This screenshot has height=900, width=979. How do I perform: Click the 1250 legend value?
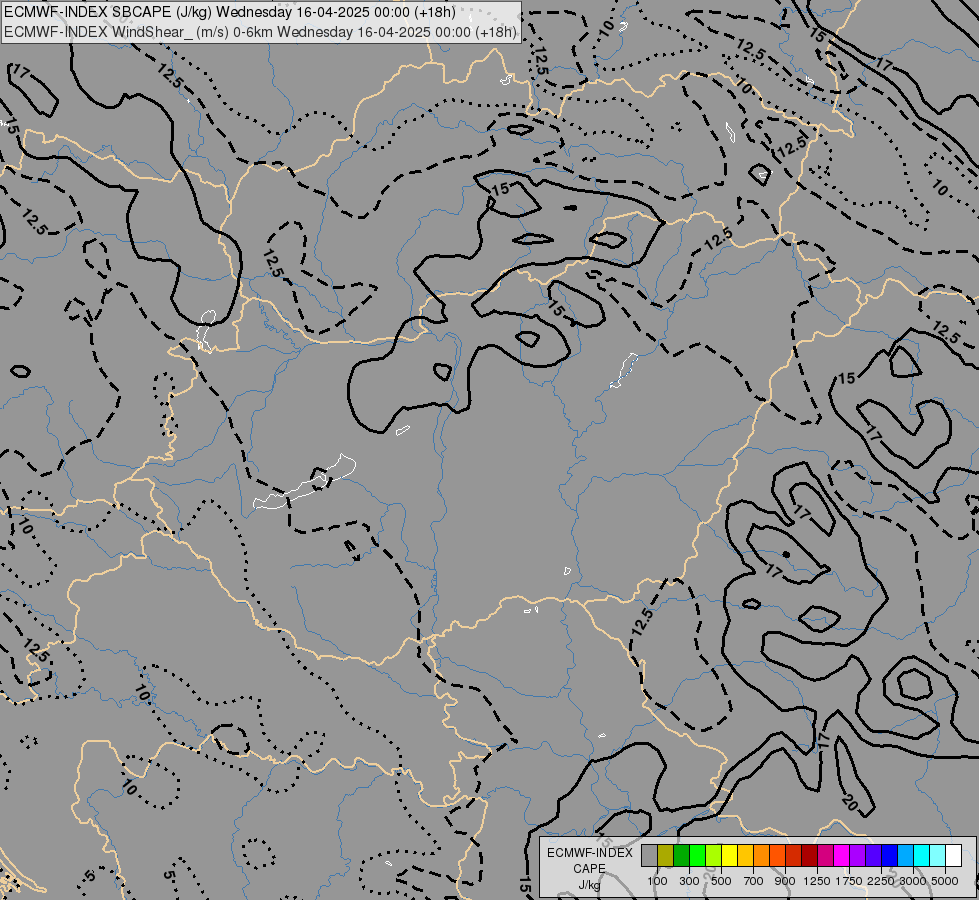817,881
